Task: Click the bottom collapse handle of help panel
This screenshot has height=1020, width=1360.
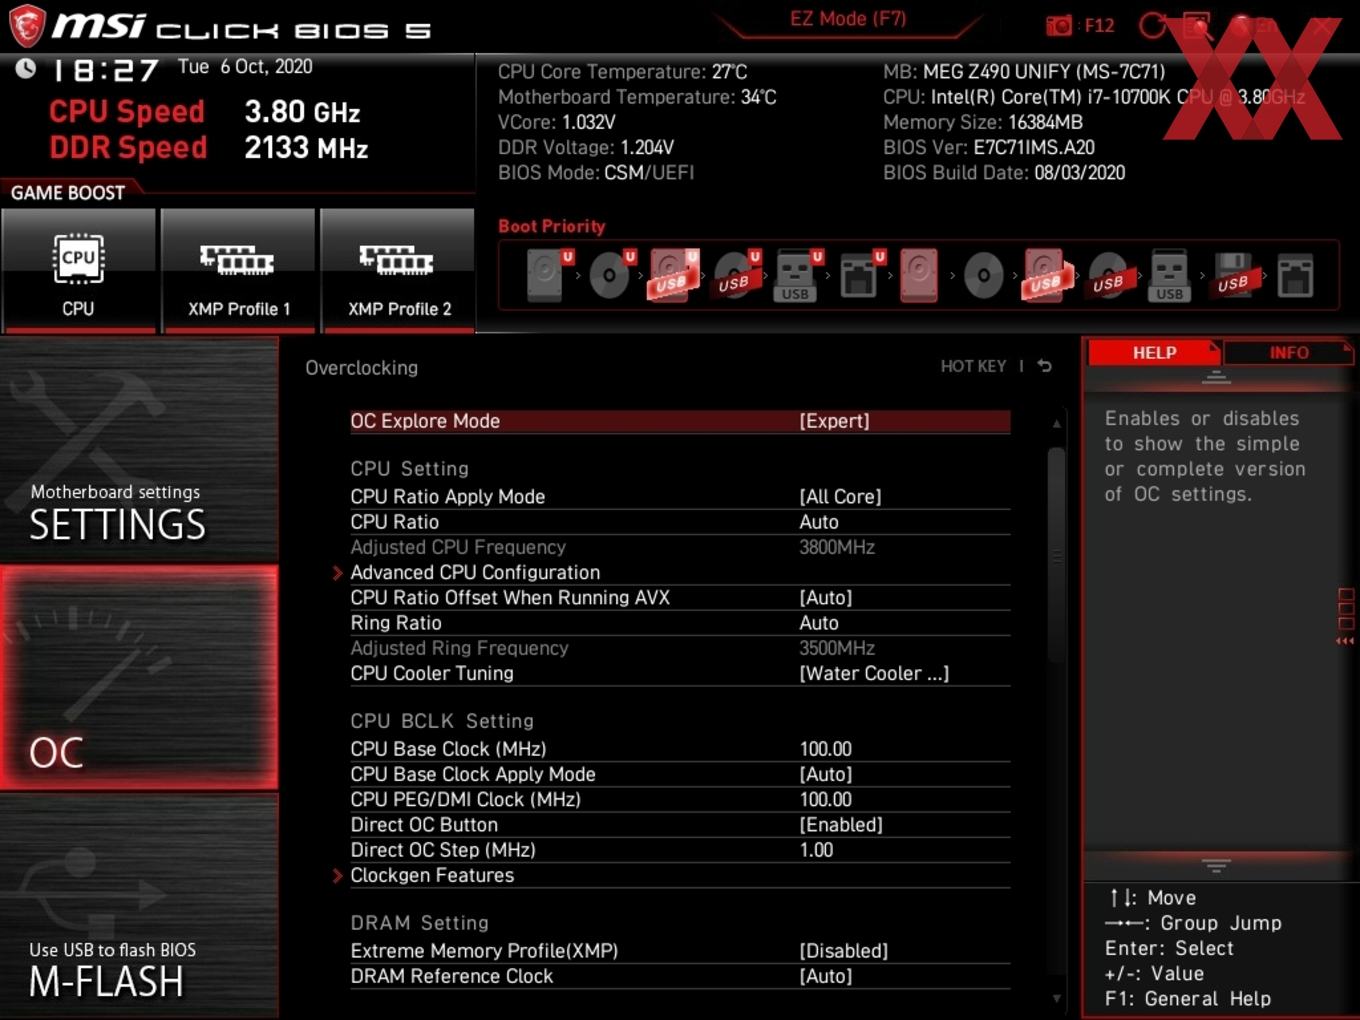Action: 1216,865
